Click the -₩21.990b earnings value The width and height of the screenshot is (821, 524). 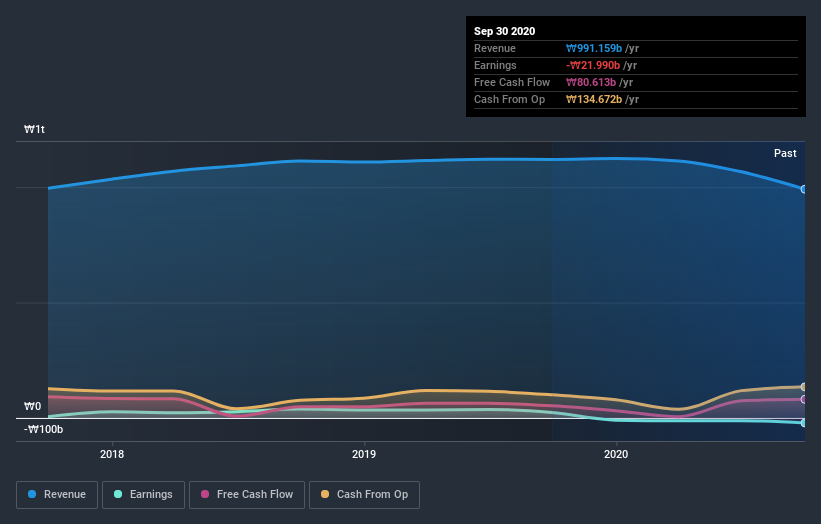[593, 65]
